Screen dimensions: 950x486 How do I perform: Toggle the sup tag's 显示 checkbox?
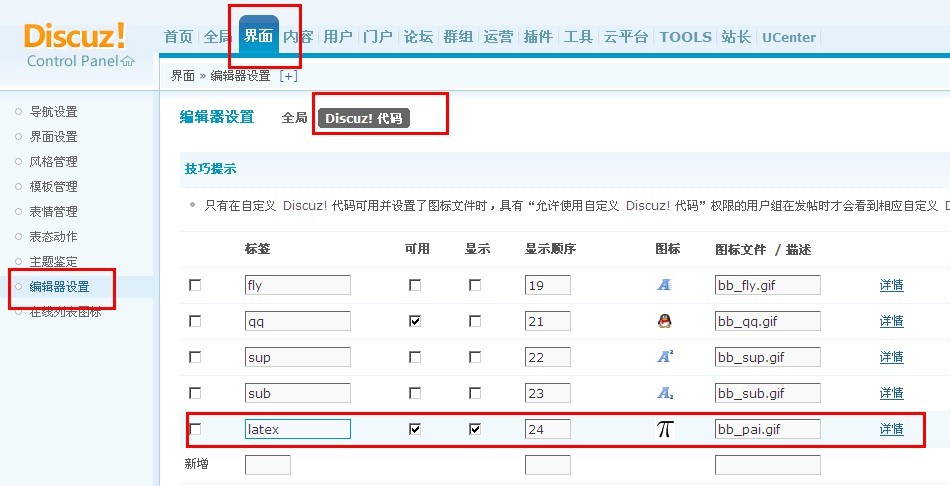(x=475, y=358)
